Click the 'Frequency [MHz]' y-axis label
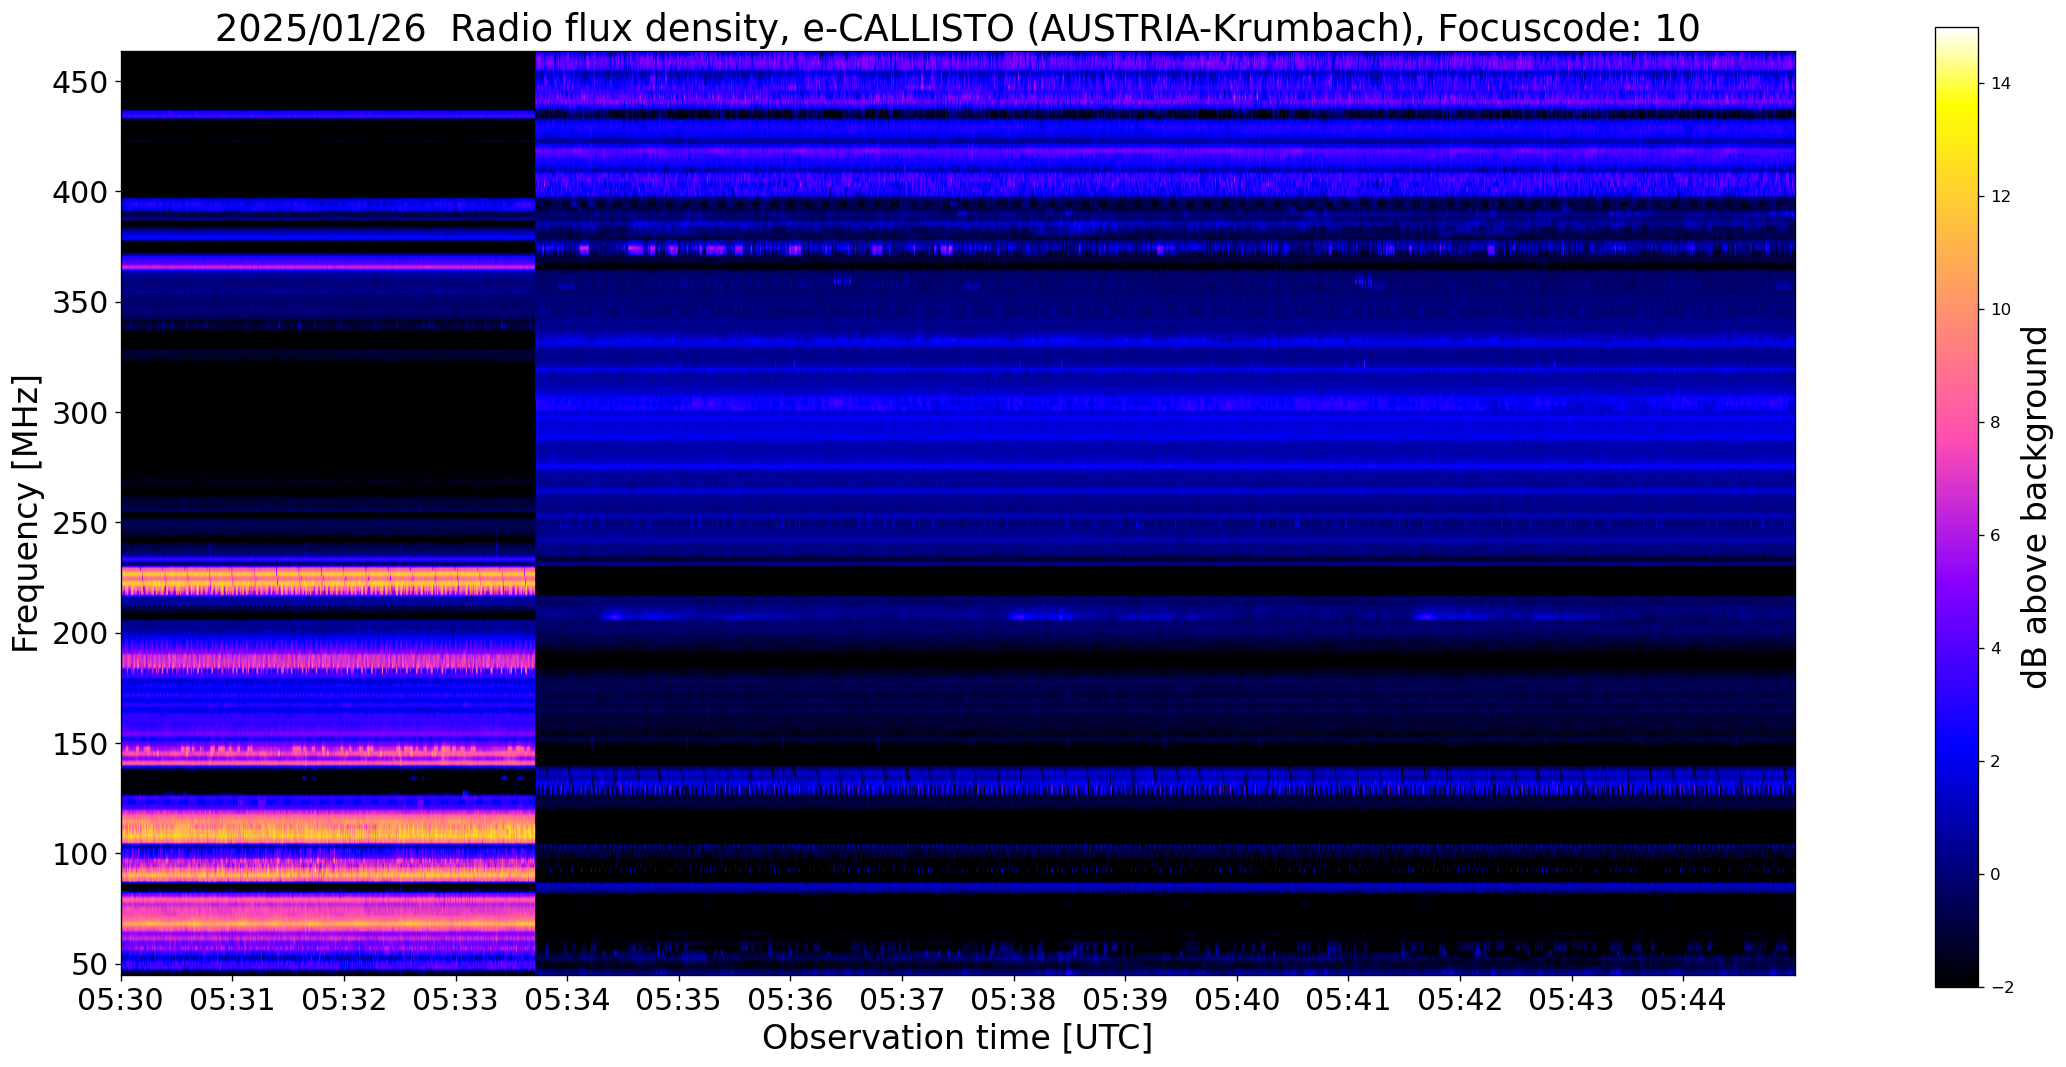The image size is (2066, 1067). 26,514
